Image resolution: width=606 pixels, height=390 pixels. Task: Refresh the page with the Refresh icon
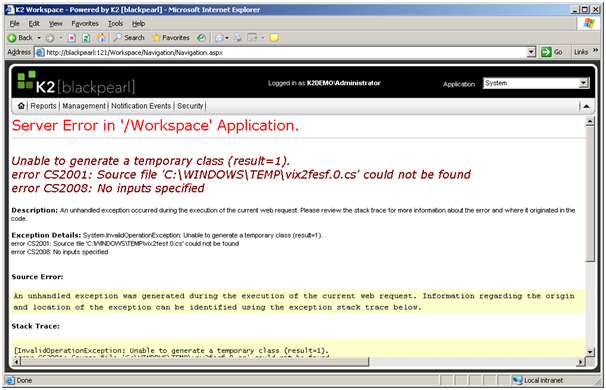pyautogui.click(x=86, y=38)
